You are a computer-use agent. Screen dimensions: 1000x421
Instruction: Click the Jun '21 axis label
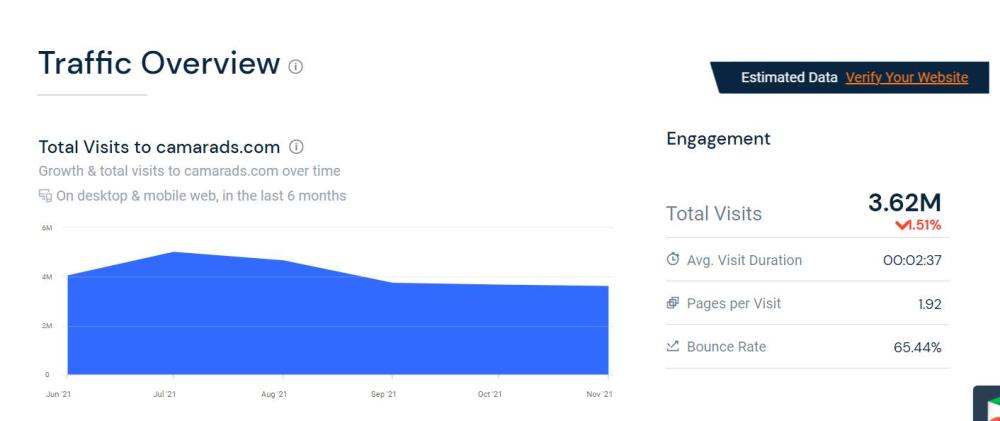[x=59, y=395]
